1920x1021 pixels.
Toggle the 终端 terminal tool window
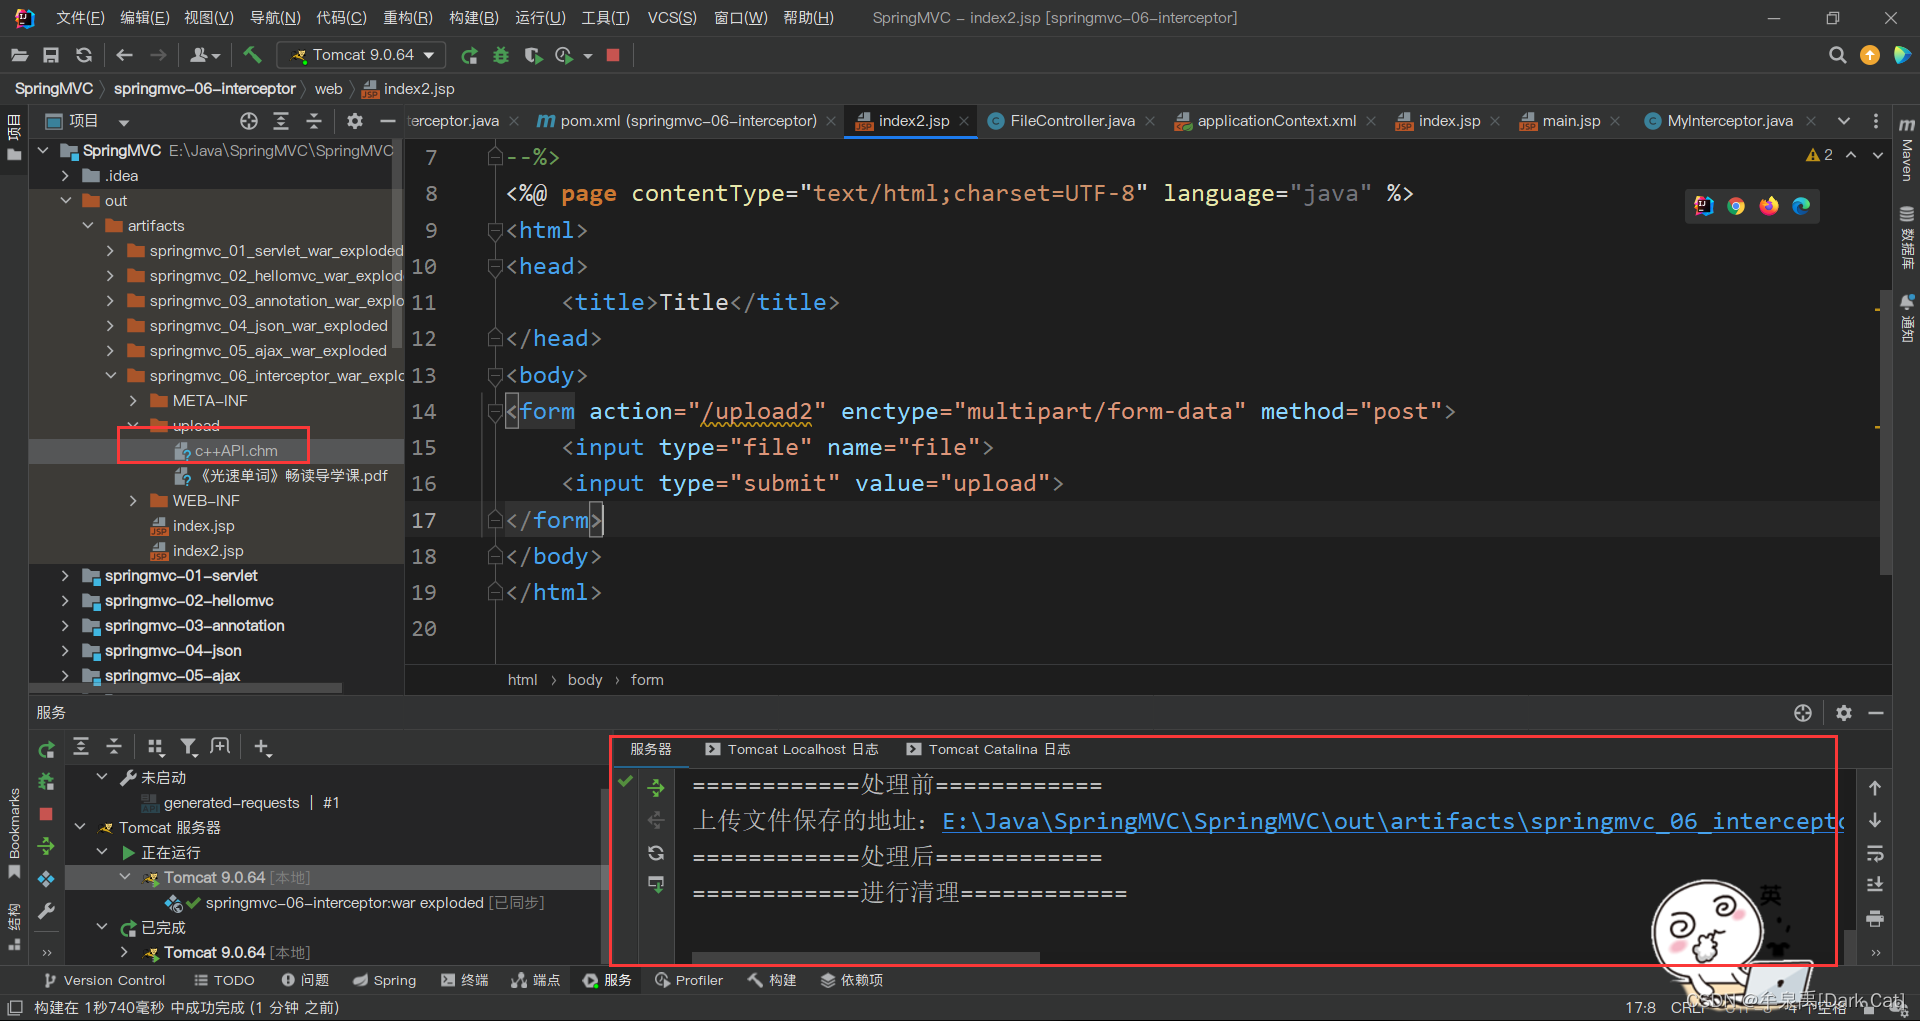pyautogui.click(x=465, y=980)
